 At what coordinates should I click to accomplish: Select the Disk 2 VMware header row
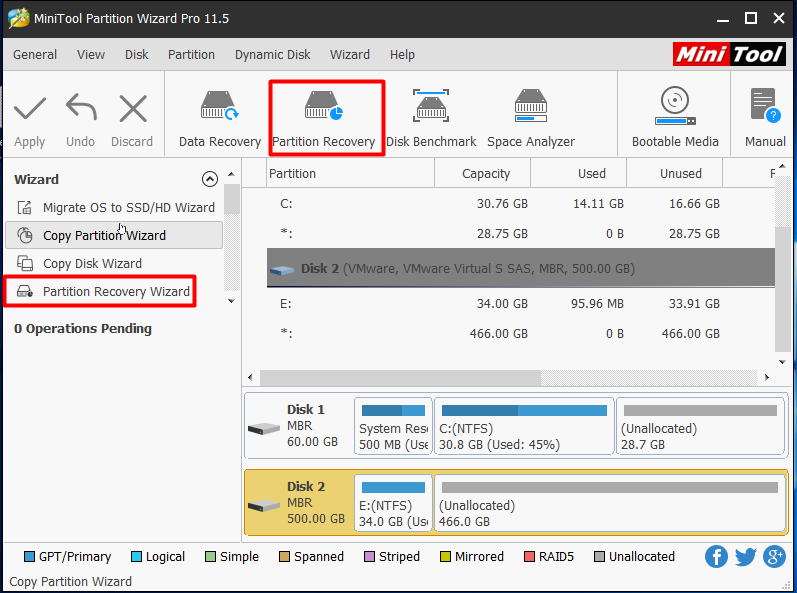[x=521, y=268]
